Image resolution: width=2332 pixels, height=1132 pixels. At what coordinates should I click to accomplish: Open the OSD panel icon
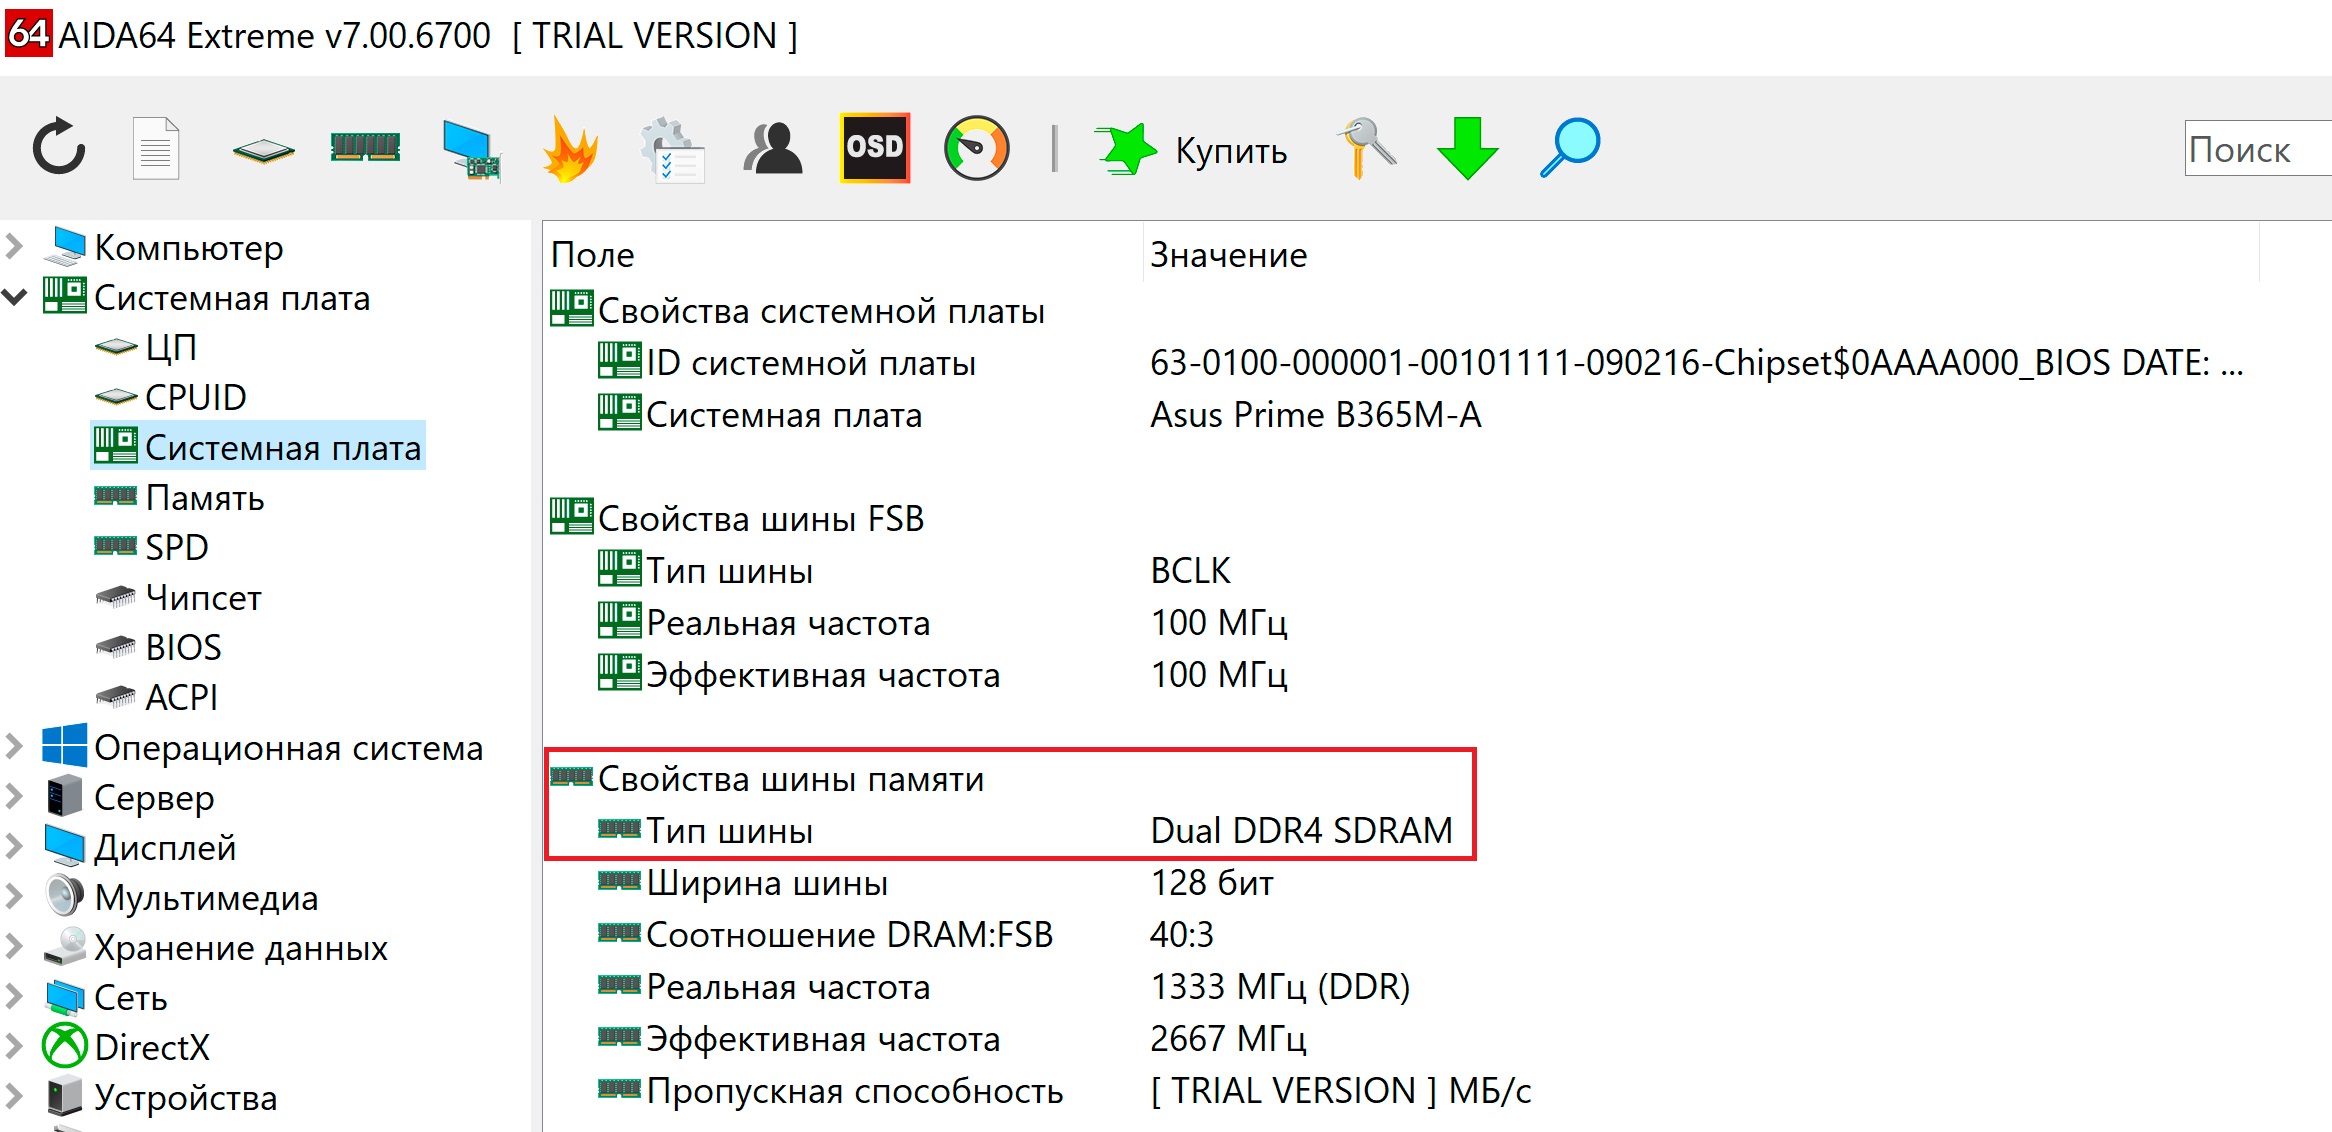click(875, 147)
